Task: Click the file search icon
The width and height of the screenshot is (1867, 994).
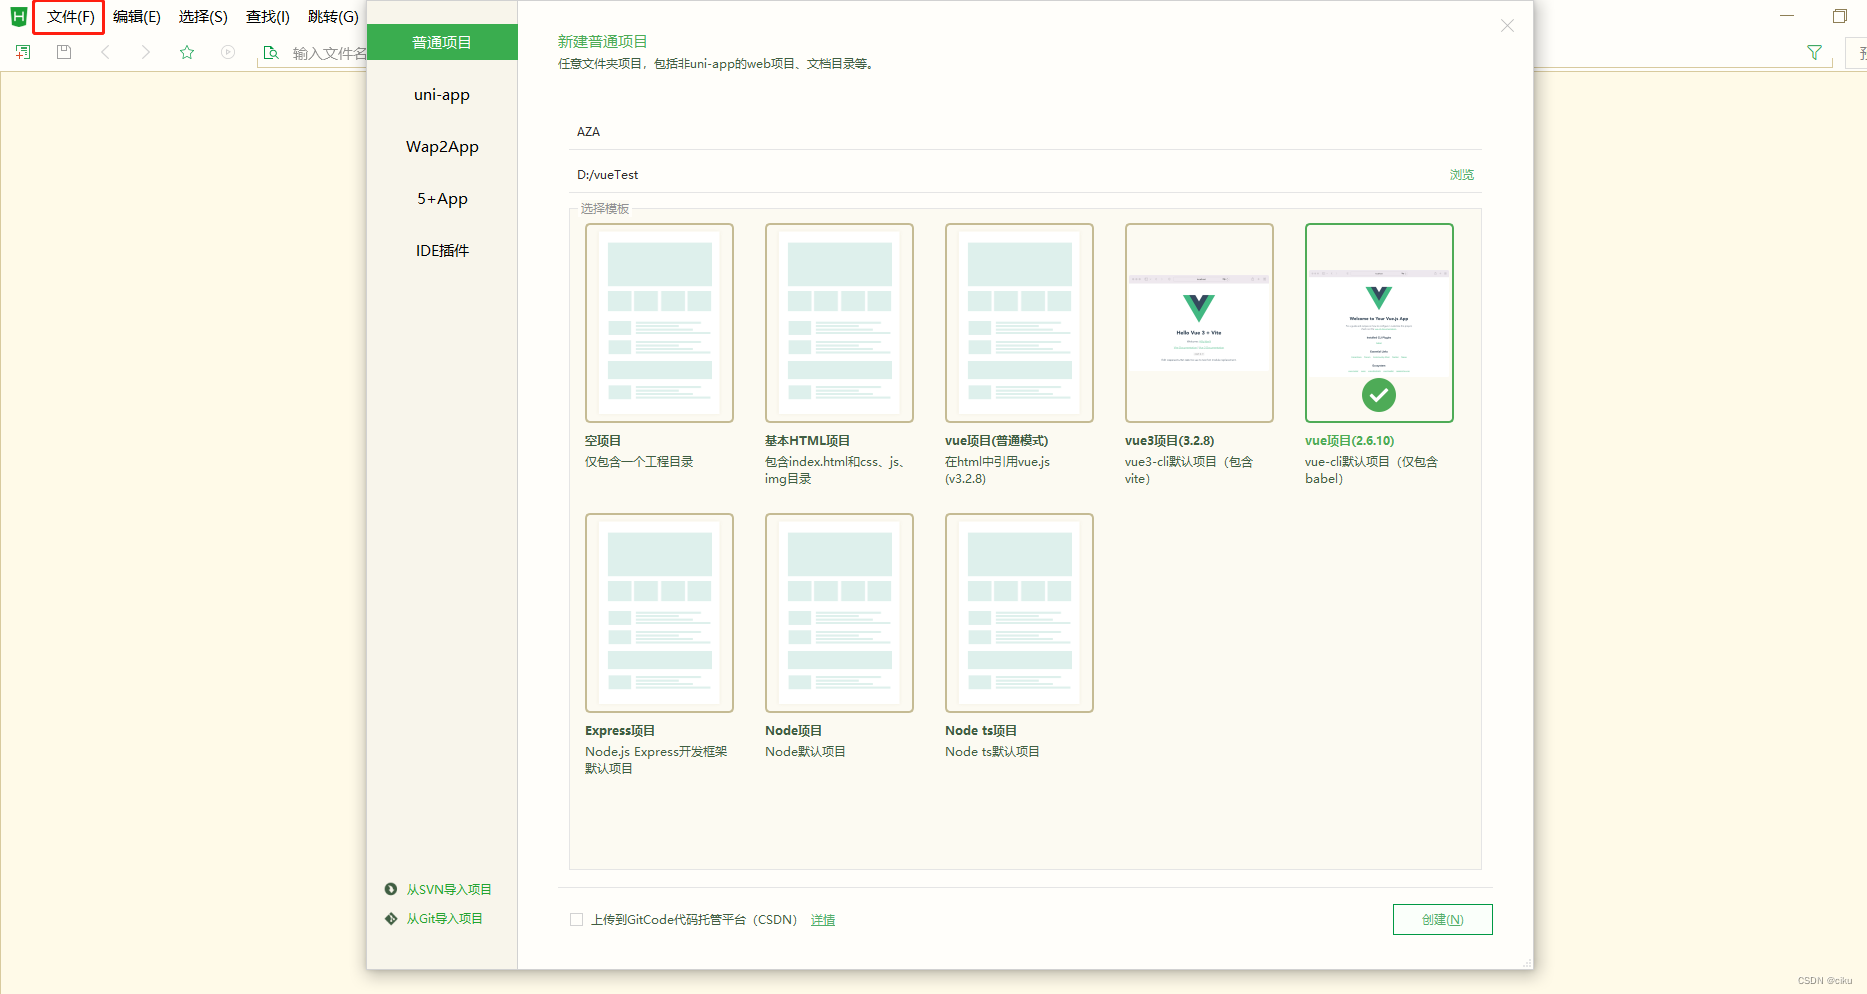Action: coord(270,52)
